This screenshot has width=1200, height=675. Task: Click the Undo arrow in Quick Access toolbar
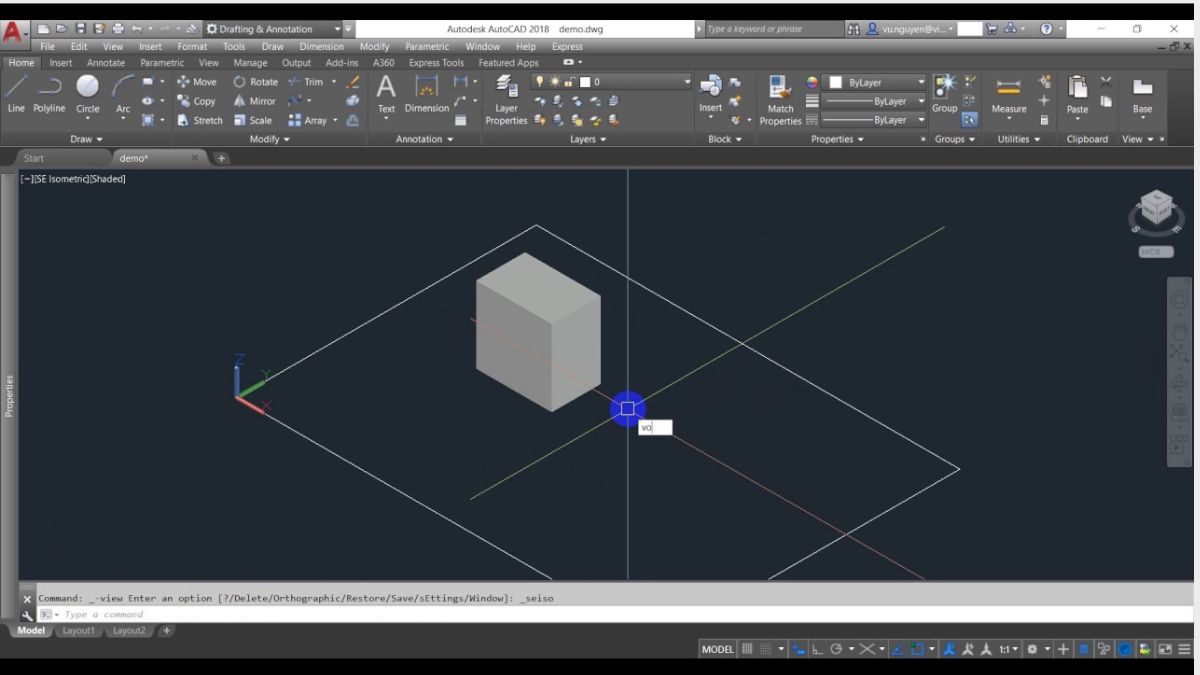tap(136, 29)
